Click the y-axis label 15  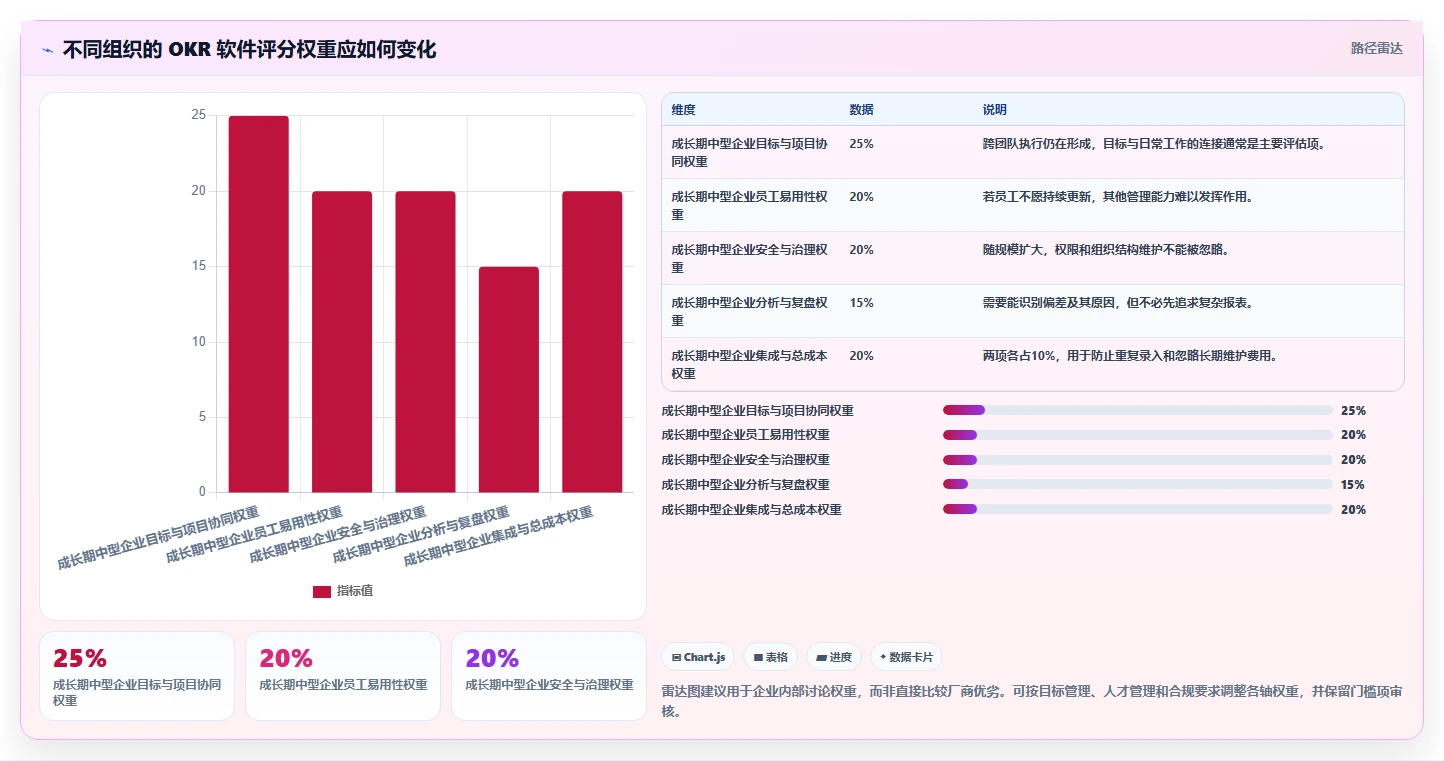click(x=198, y=266)
